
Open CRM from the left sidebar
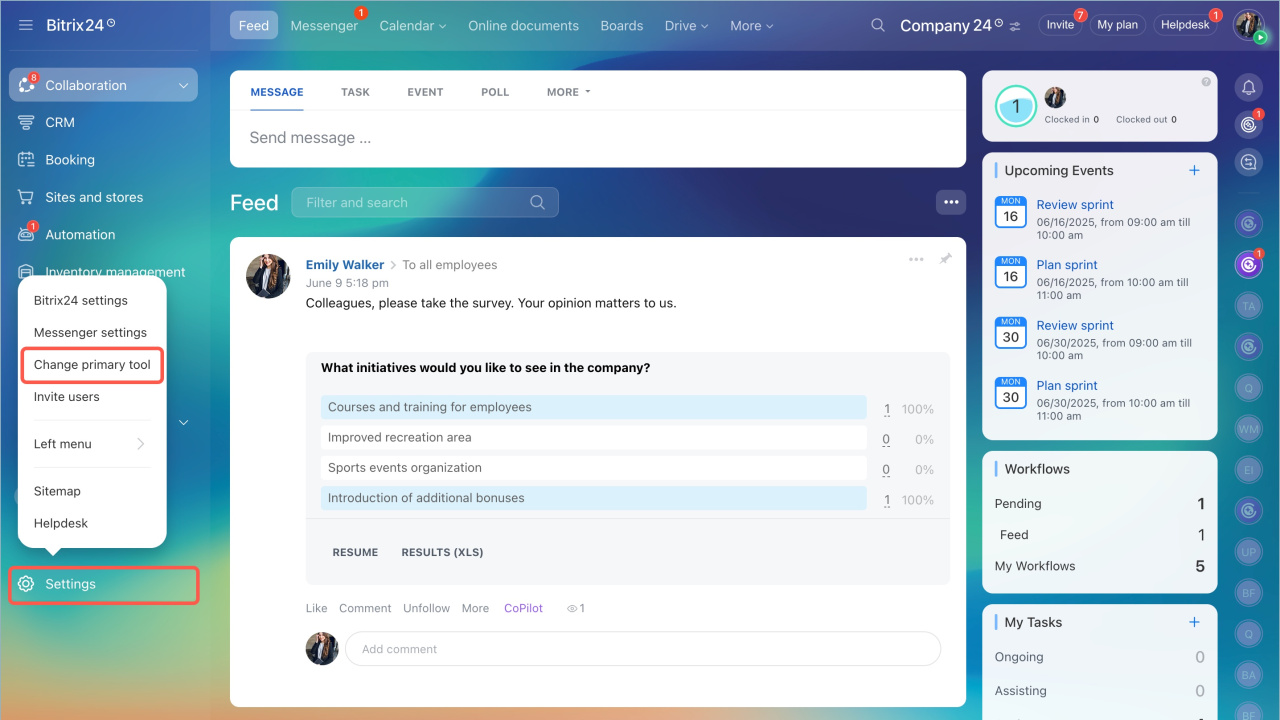click(x=60, y=122)
